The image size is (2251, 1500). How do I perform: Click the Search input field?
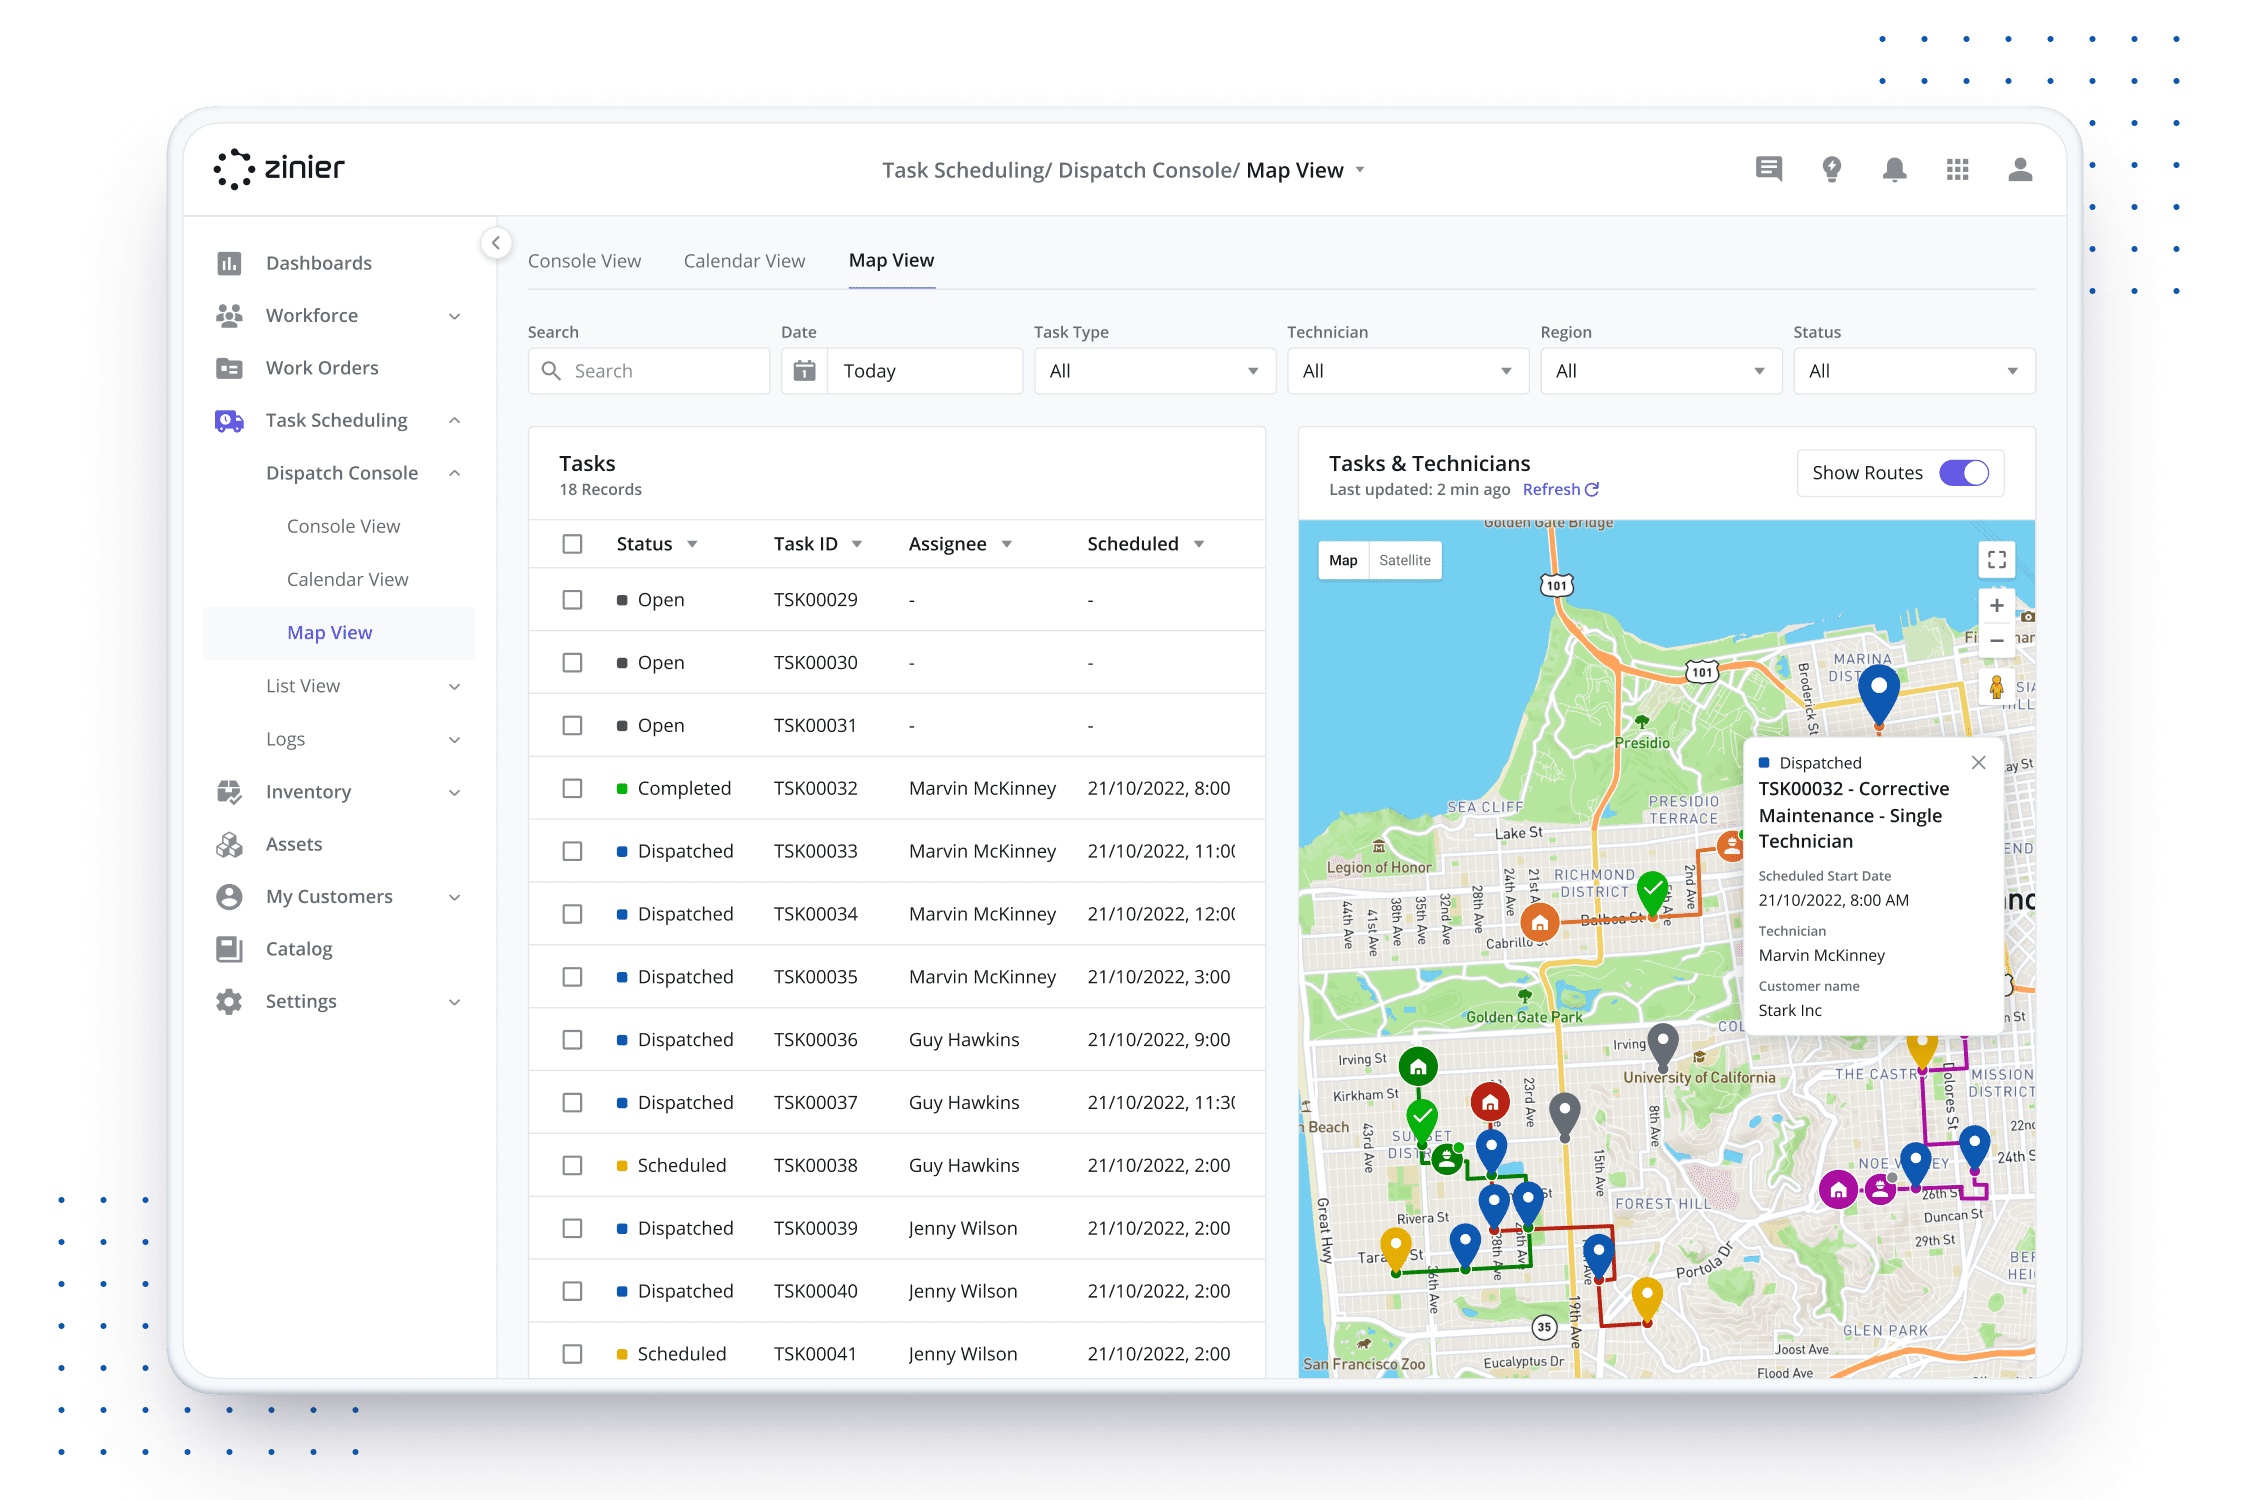[x=649, y=371]
